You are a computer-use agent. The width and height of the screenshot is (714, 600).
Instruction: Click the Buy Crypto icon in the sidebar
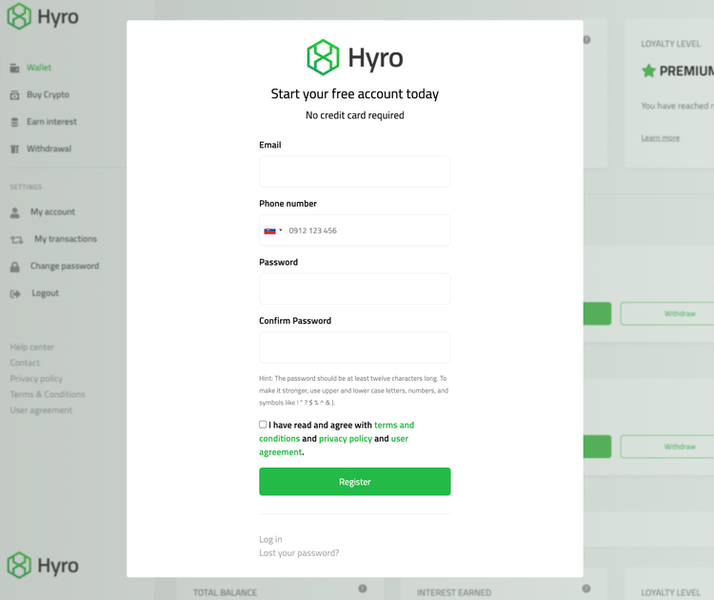(15, 95)
